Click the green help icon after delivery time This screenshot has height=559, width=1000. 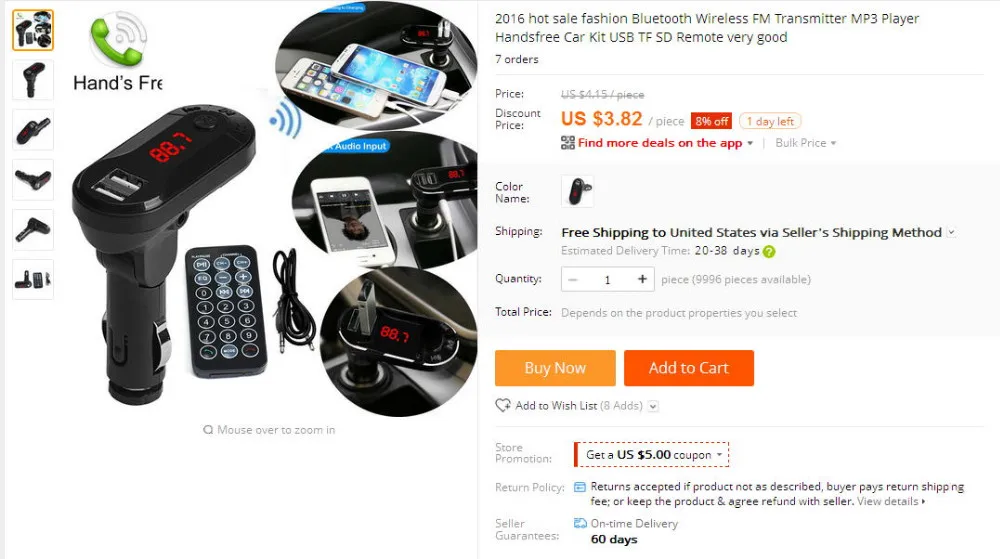pos(769,252)
